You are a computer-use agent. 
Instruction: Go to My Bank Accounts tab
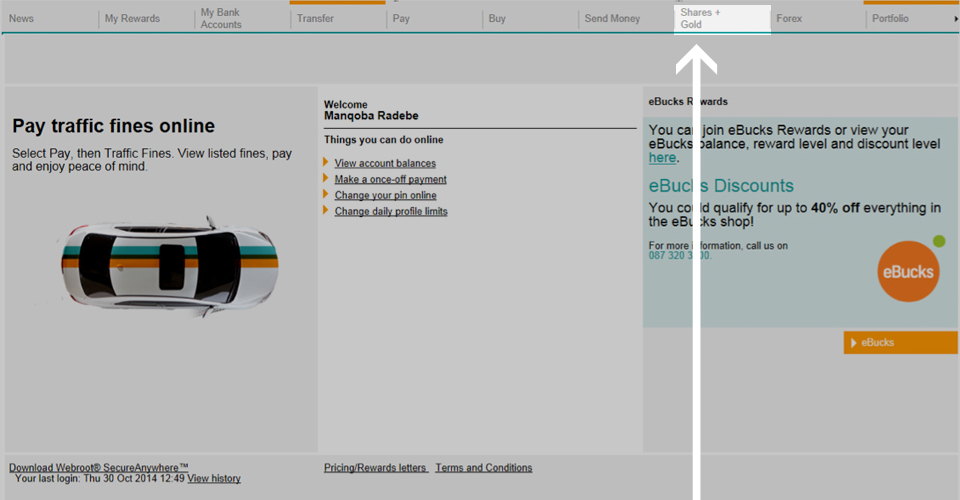221,19
